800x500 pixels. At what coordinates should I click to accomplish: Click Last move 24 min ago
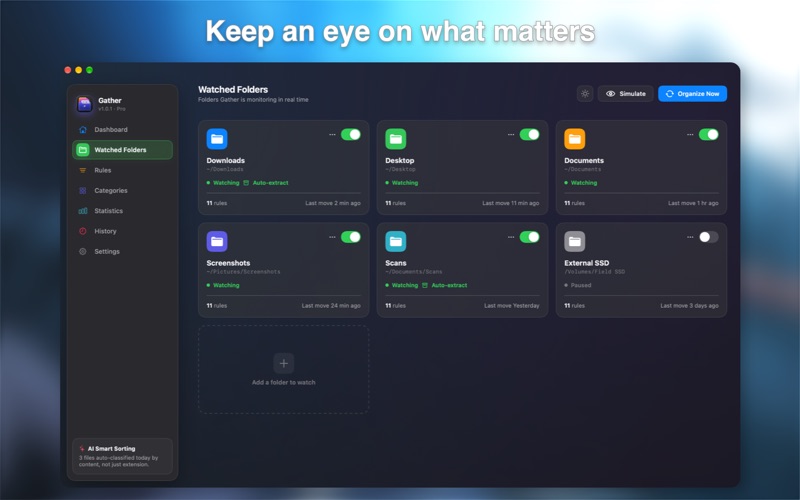(331, 306)
